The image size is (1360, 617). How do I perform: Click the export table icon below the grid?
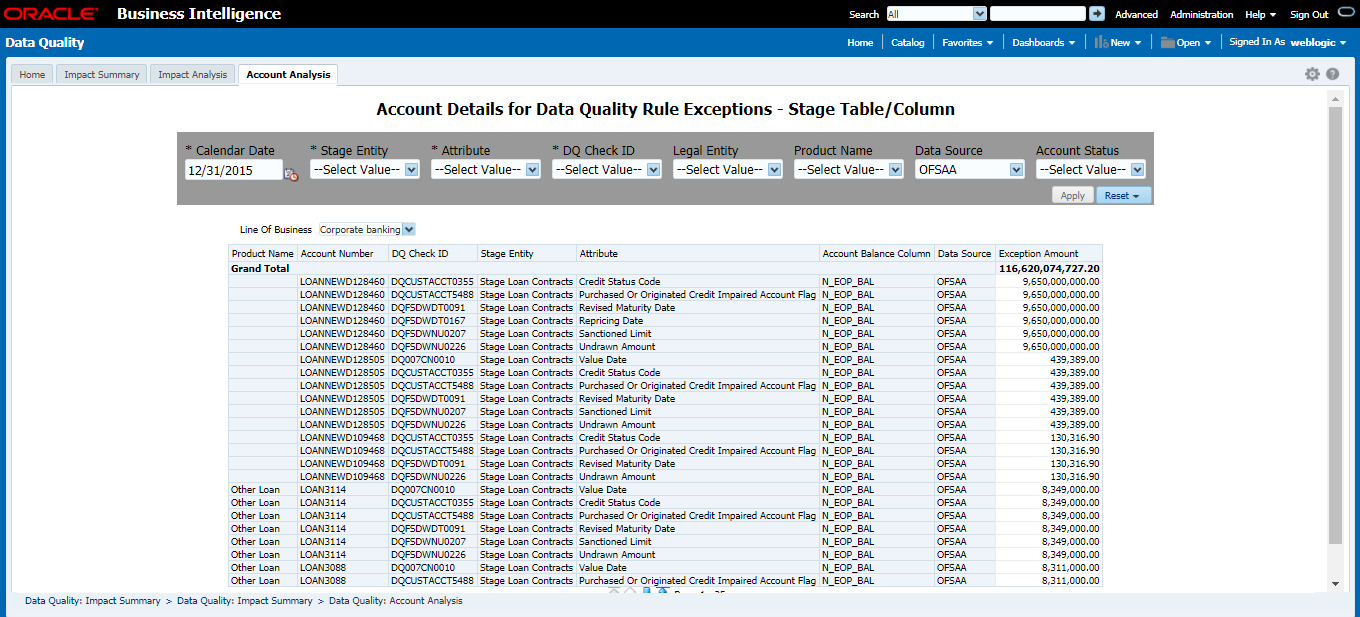(662, 592)
